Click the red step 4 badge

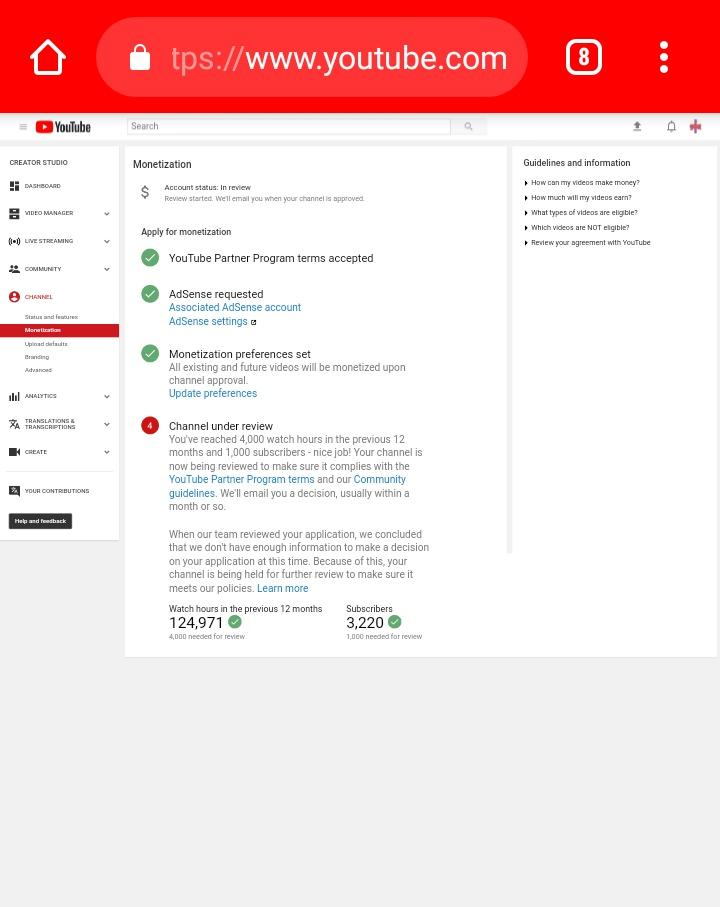tap(150, 426)
